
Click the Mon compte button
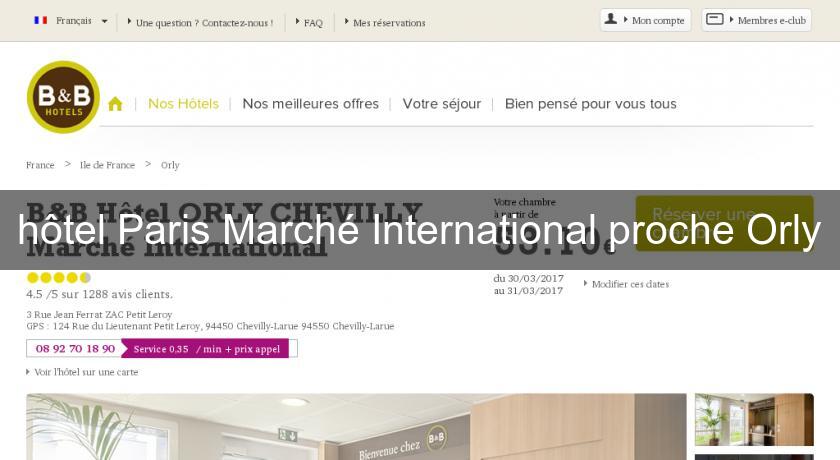[x=646, y=20]
